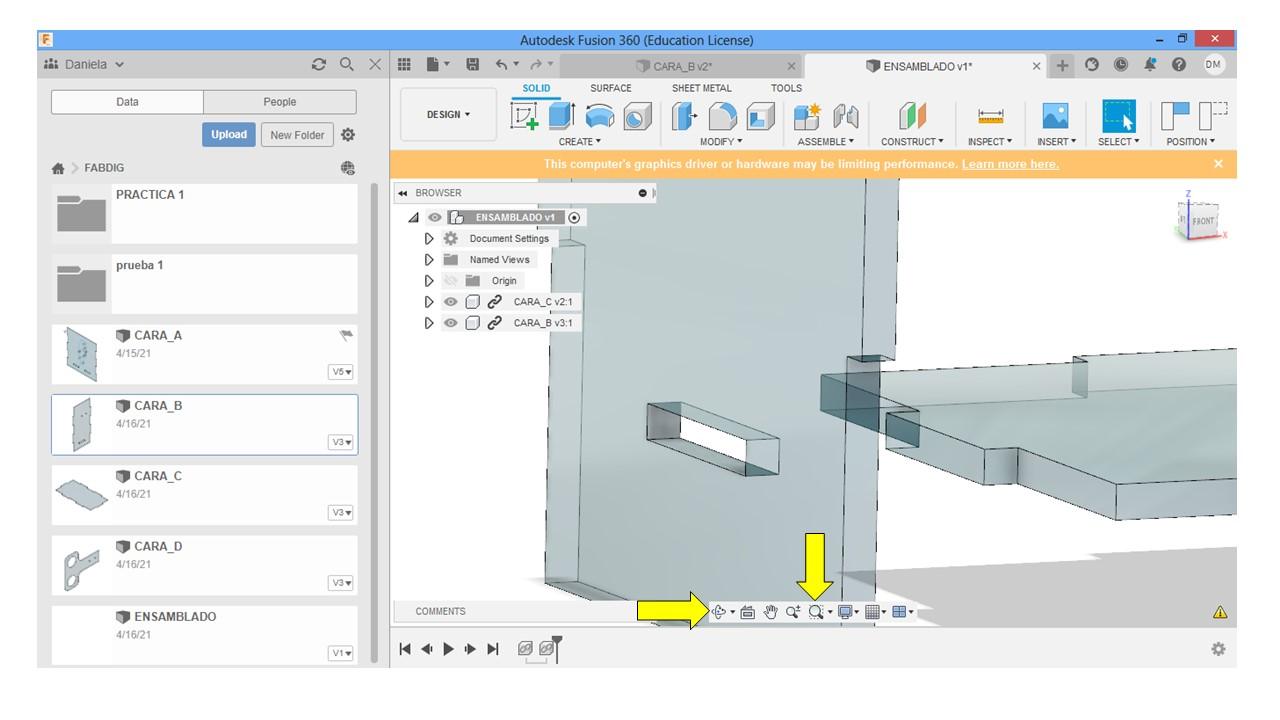Click the Measure tool icon
The height and width of the screenshot is (720, 1280).
point(990,116)
